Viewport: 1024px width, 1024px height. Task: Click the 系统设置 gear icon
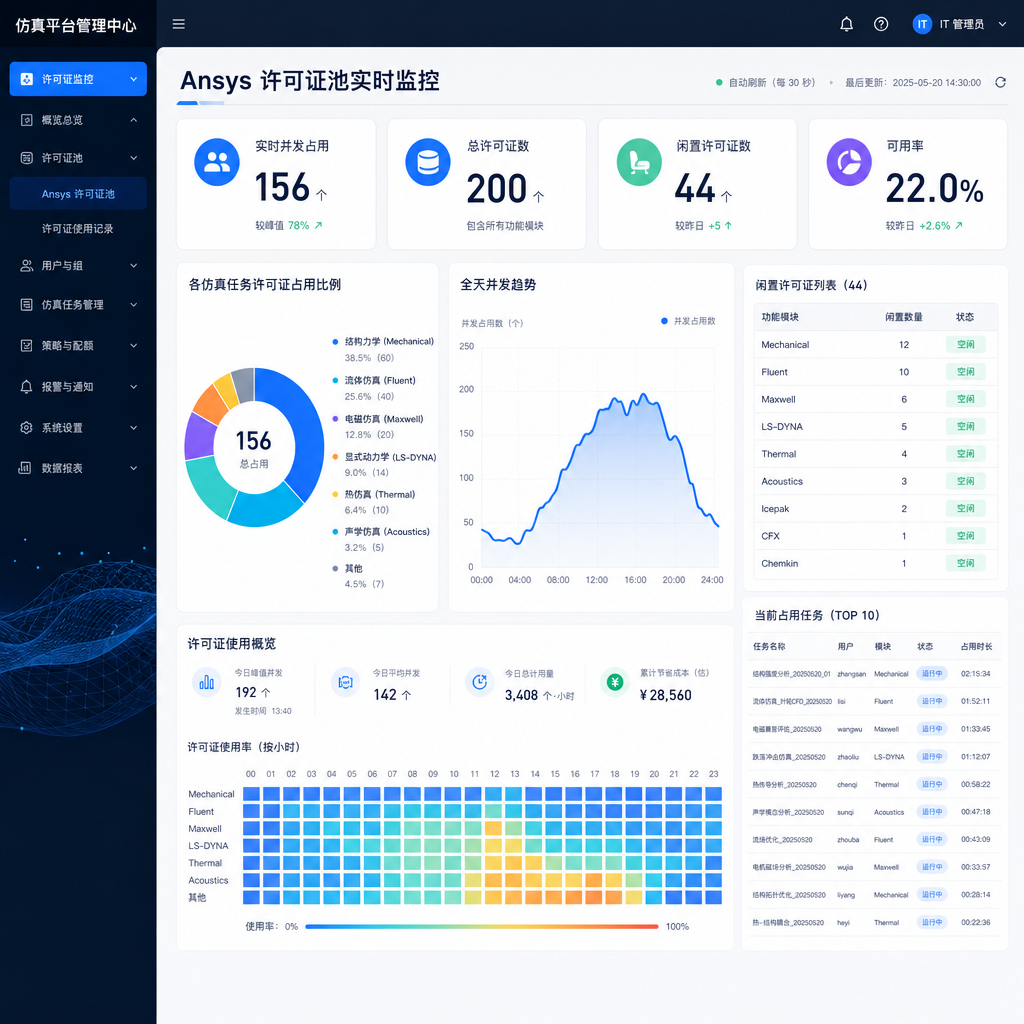(x=27, y=428)
